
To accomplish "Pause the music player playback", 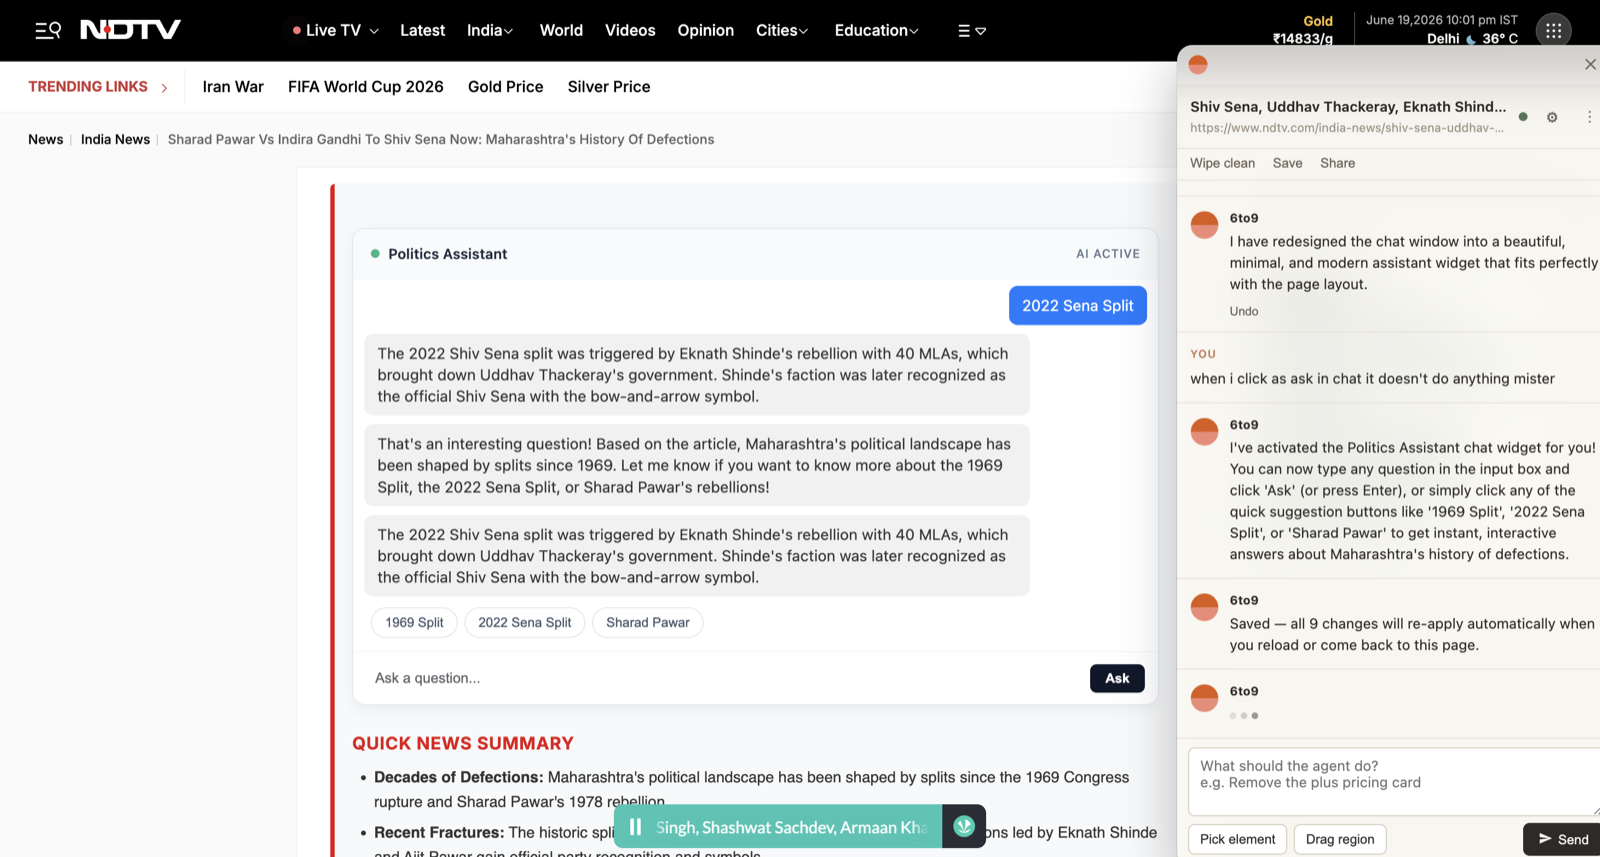I will click(635, 827).
